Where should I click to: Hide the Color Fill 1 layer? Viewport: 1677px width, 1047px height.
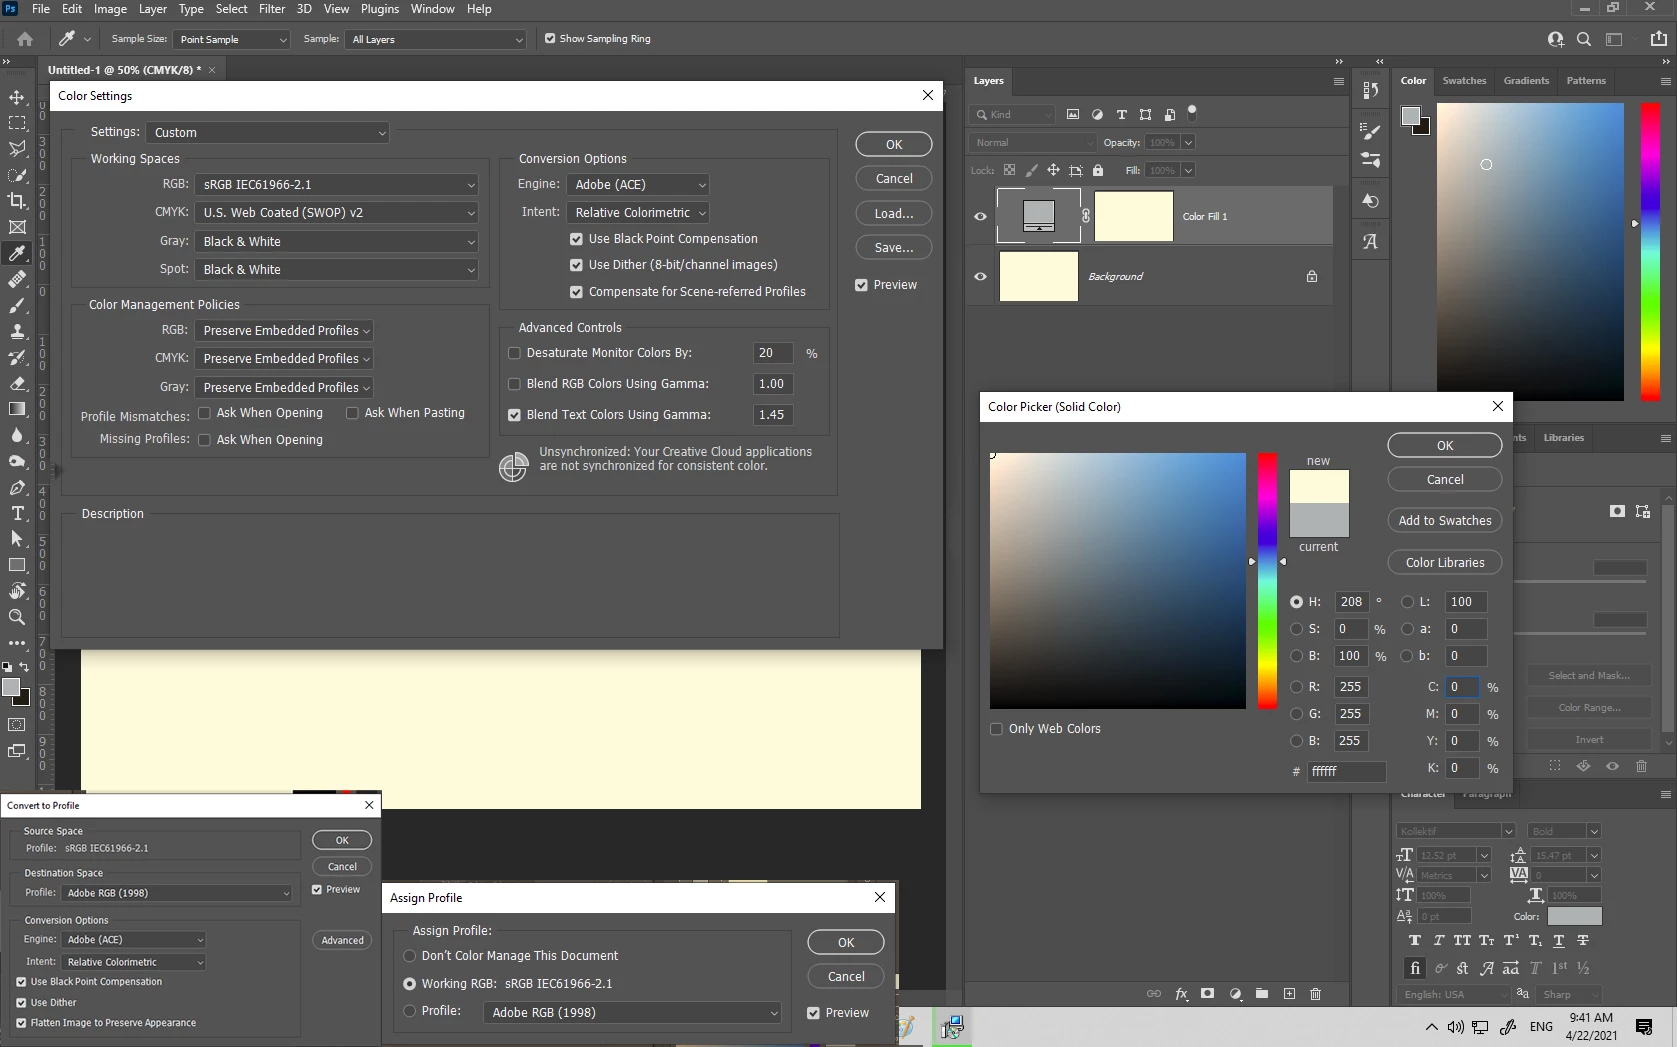tap(980, 216)
